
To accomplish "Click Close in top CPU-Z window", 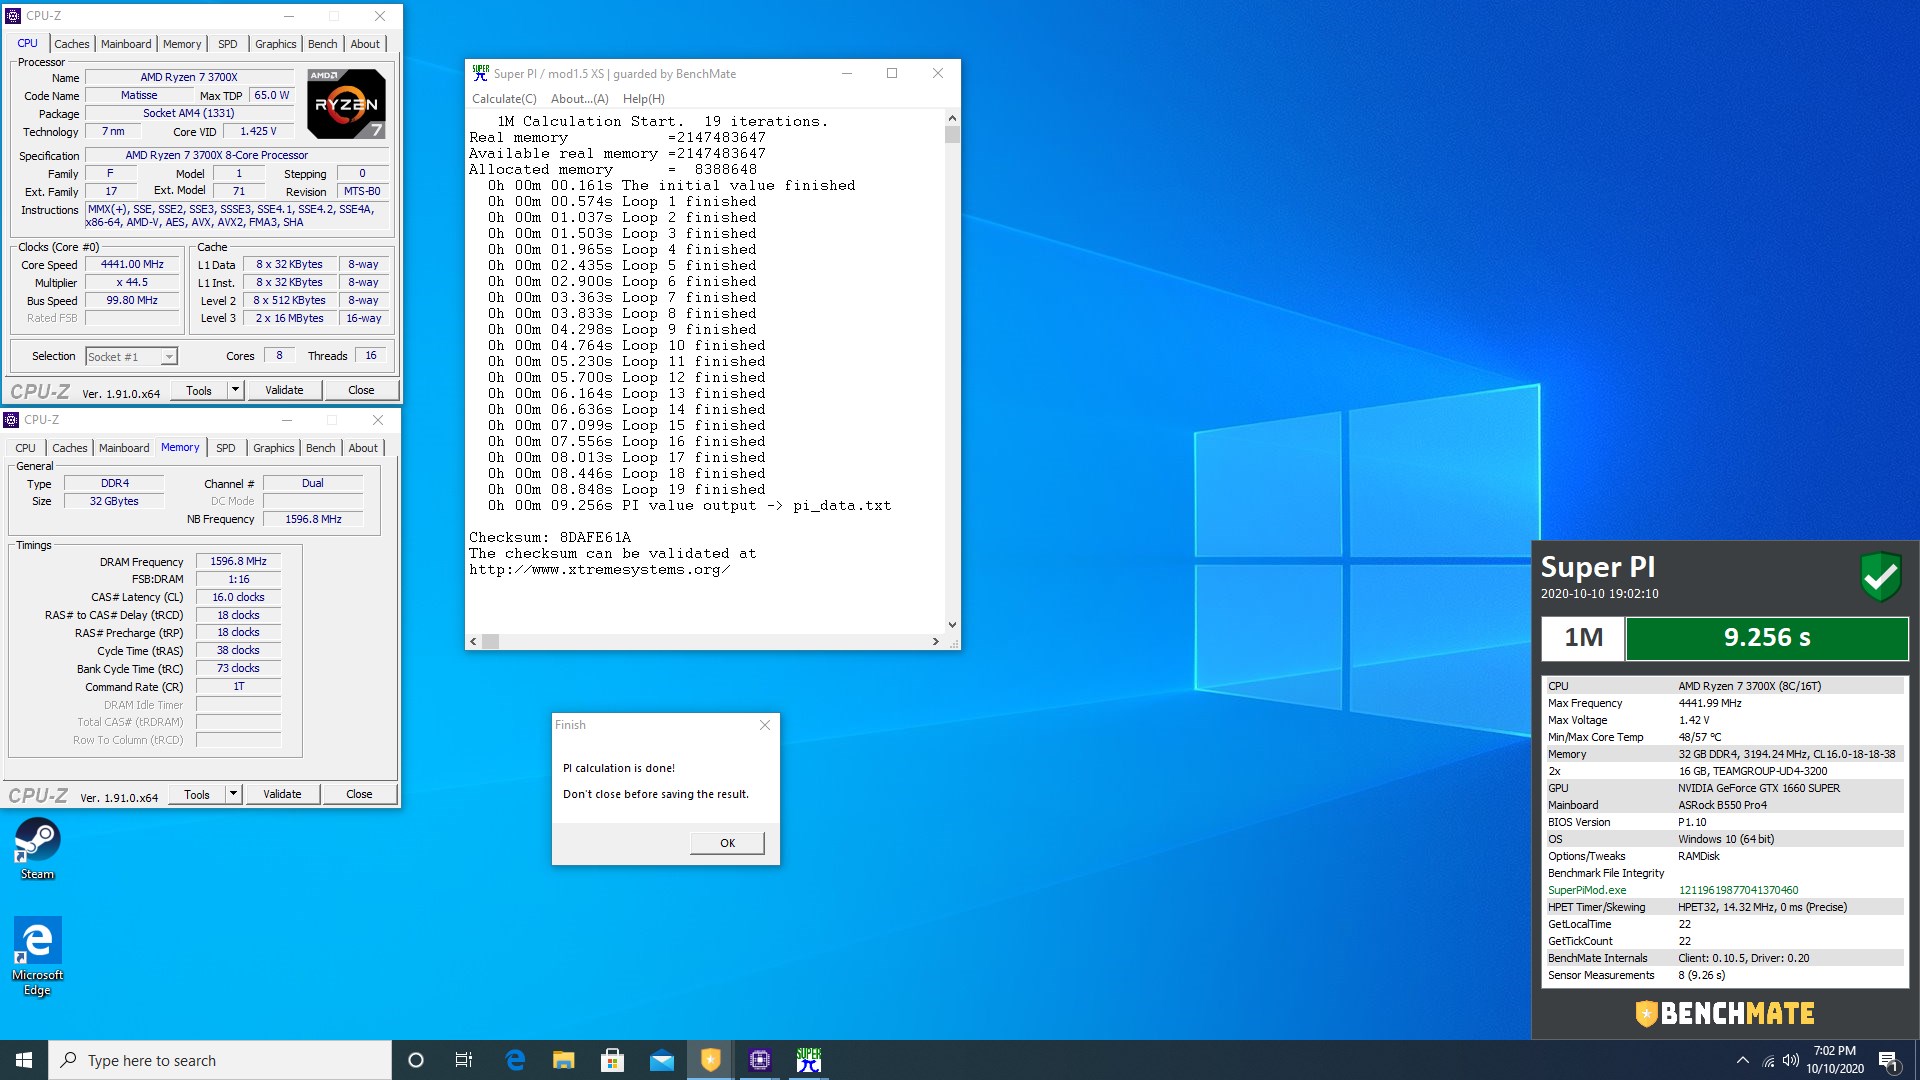I will (361, 390).
